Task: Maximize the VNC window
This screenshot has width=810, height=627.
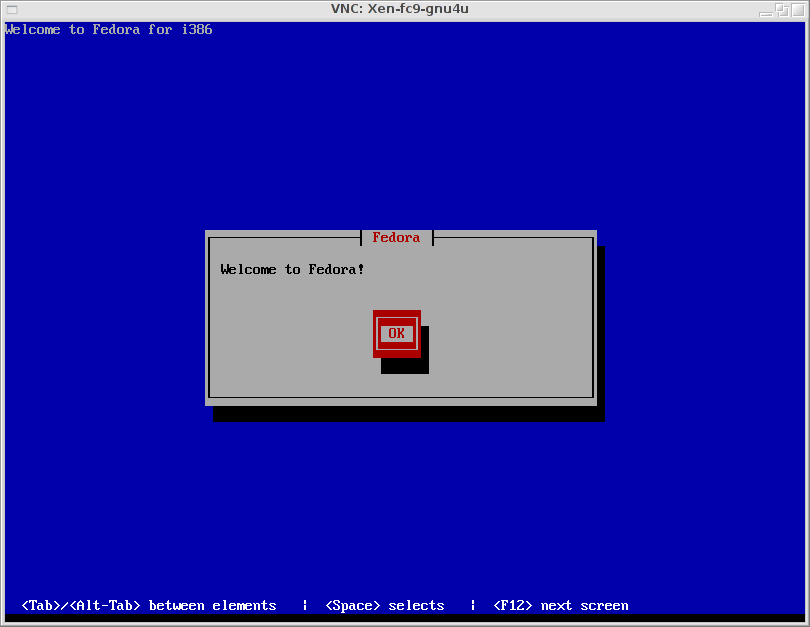Action: tap(798, 10)
